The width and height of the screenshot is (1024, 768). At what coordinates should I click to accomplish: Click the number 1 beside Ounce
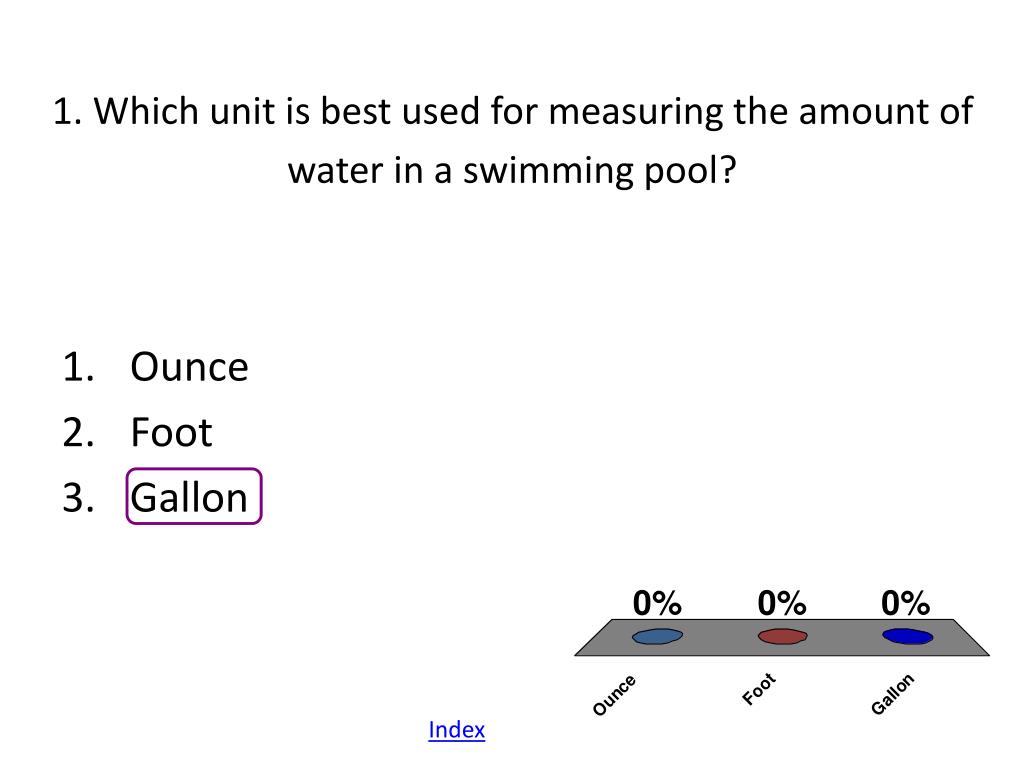point(78,367)
